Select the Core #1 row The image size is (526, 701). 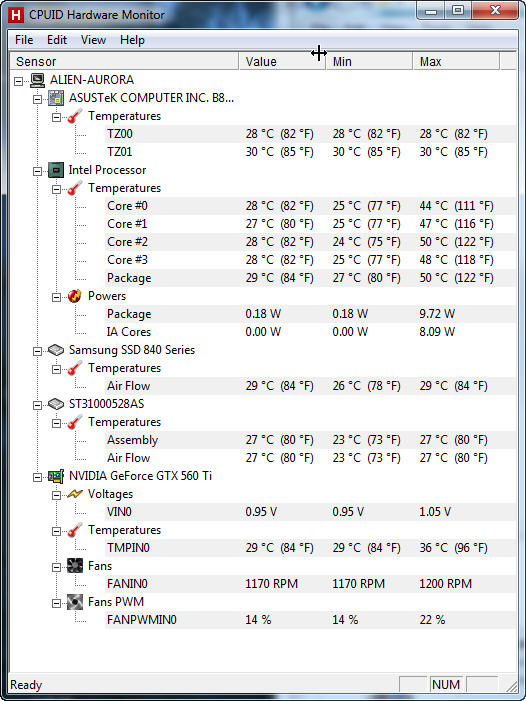(x=310, y=224)
